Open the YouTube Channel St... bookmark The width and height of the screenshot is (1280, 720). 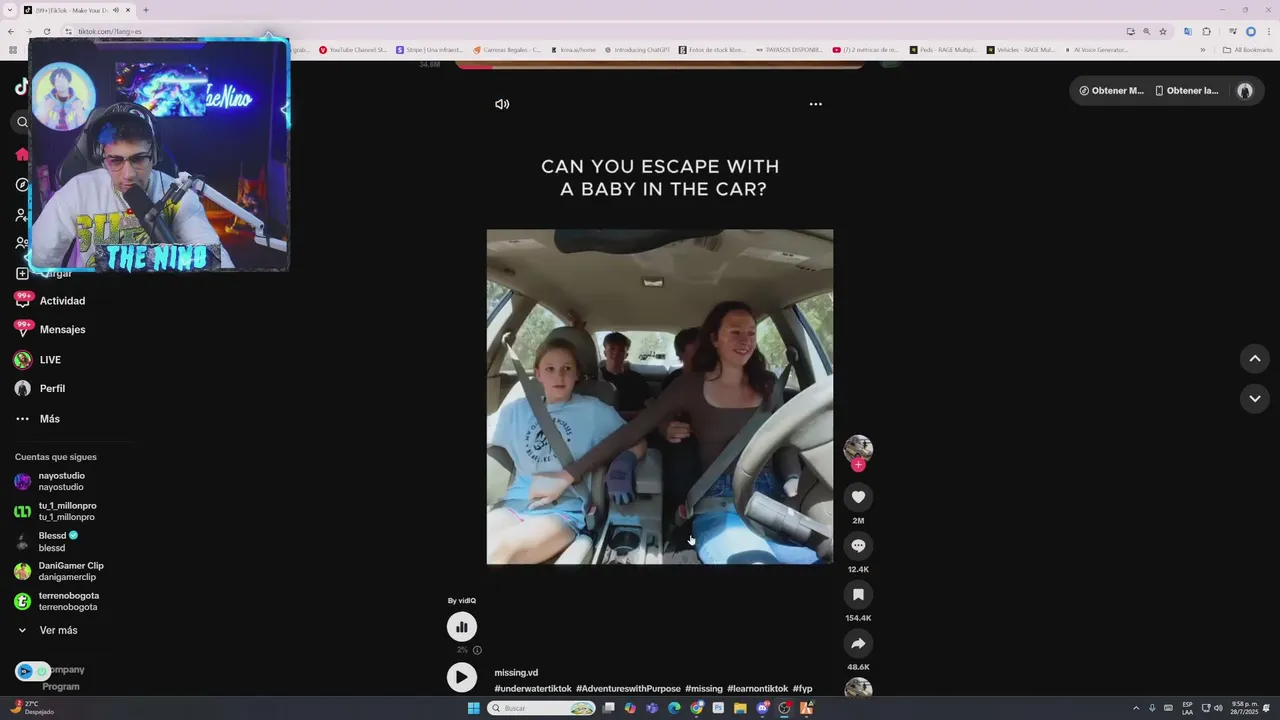[353, 49]
